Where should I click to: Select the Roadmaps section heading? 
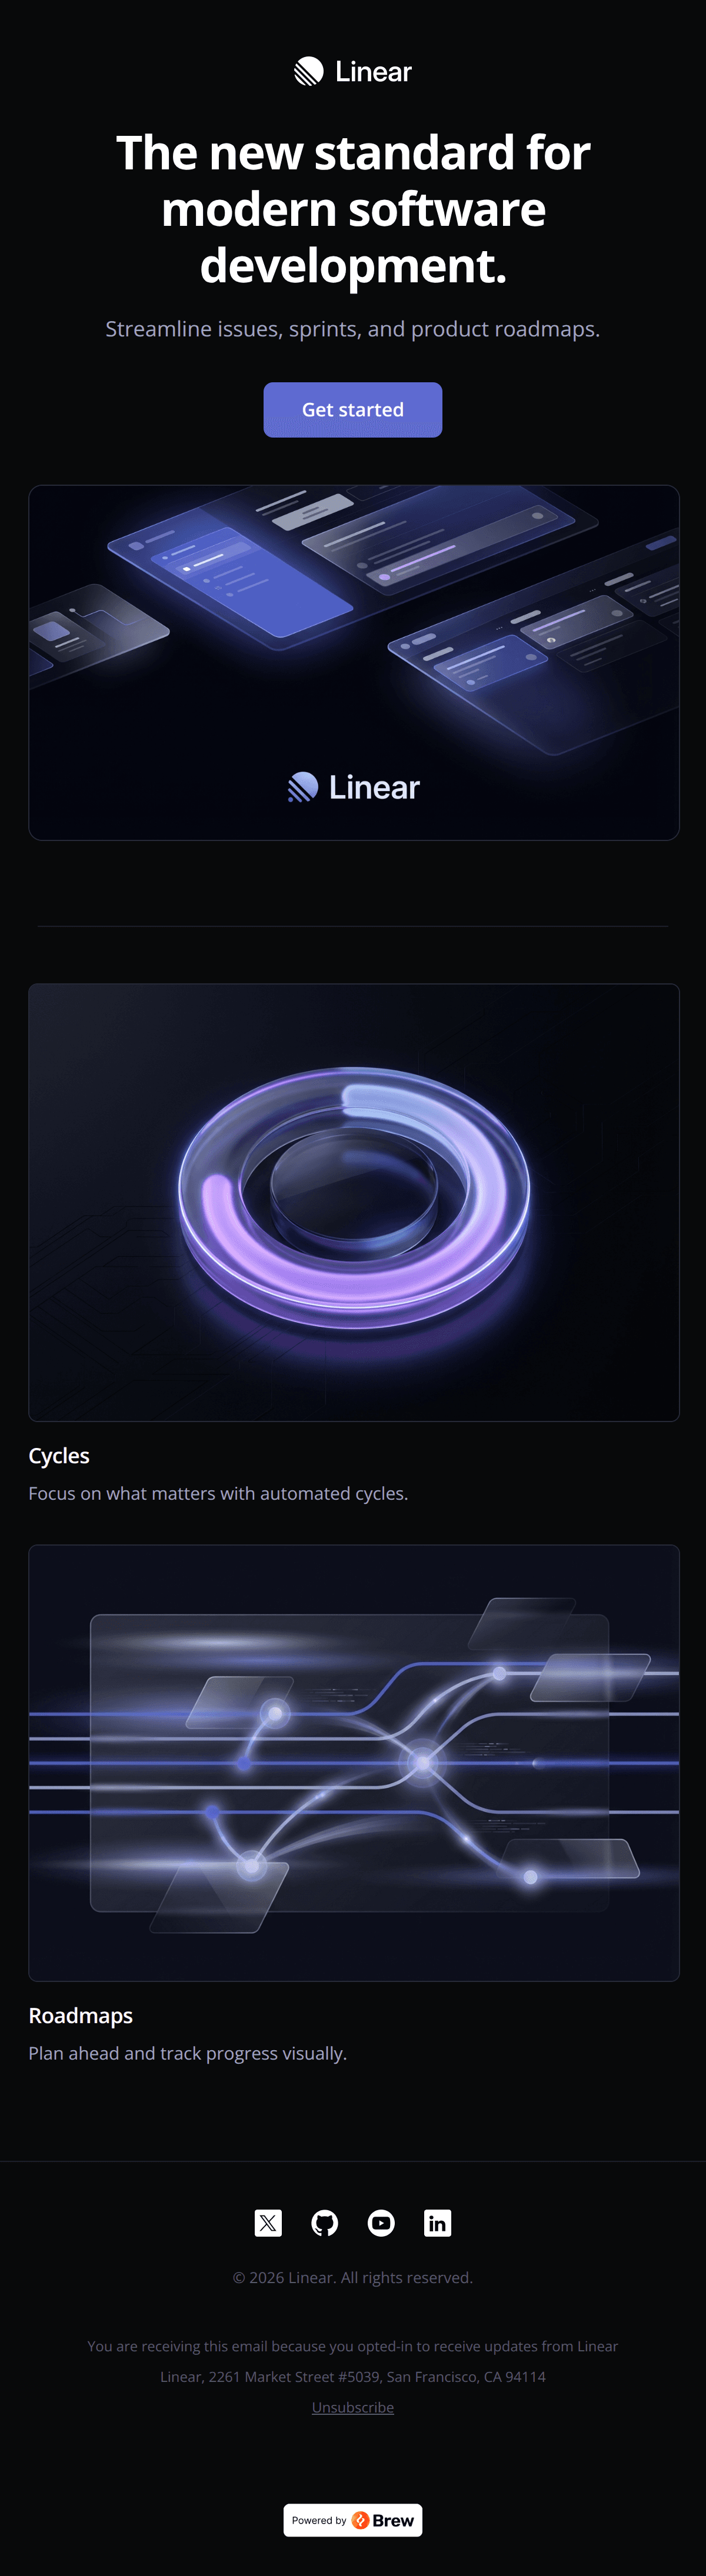pyautogui.click(x=80, y=2015)
